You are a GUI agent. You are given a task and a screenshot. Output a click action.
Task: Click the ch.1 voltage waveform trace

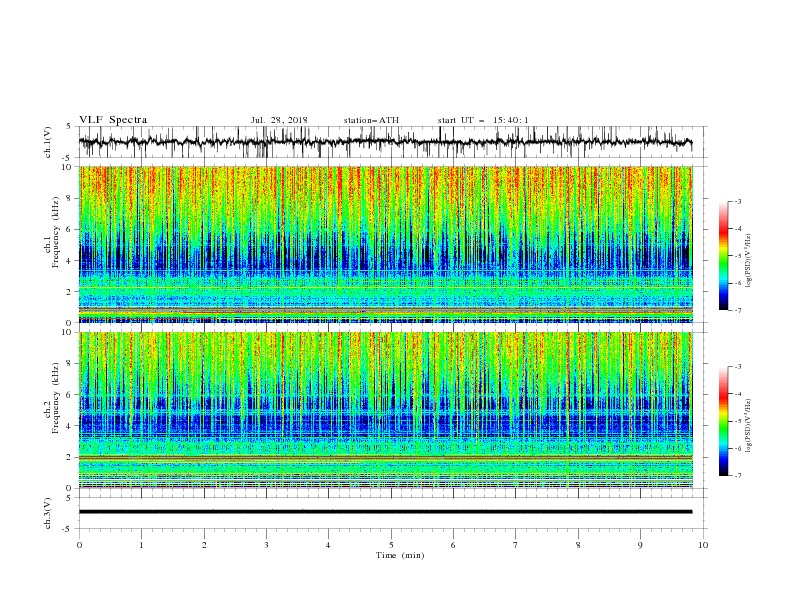coord(385,142)
